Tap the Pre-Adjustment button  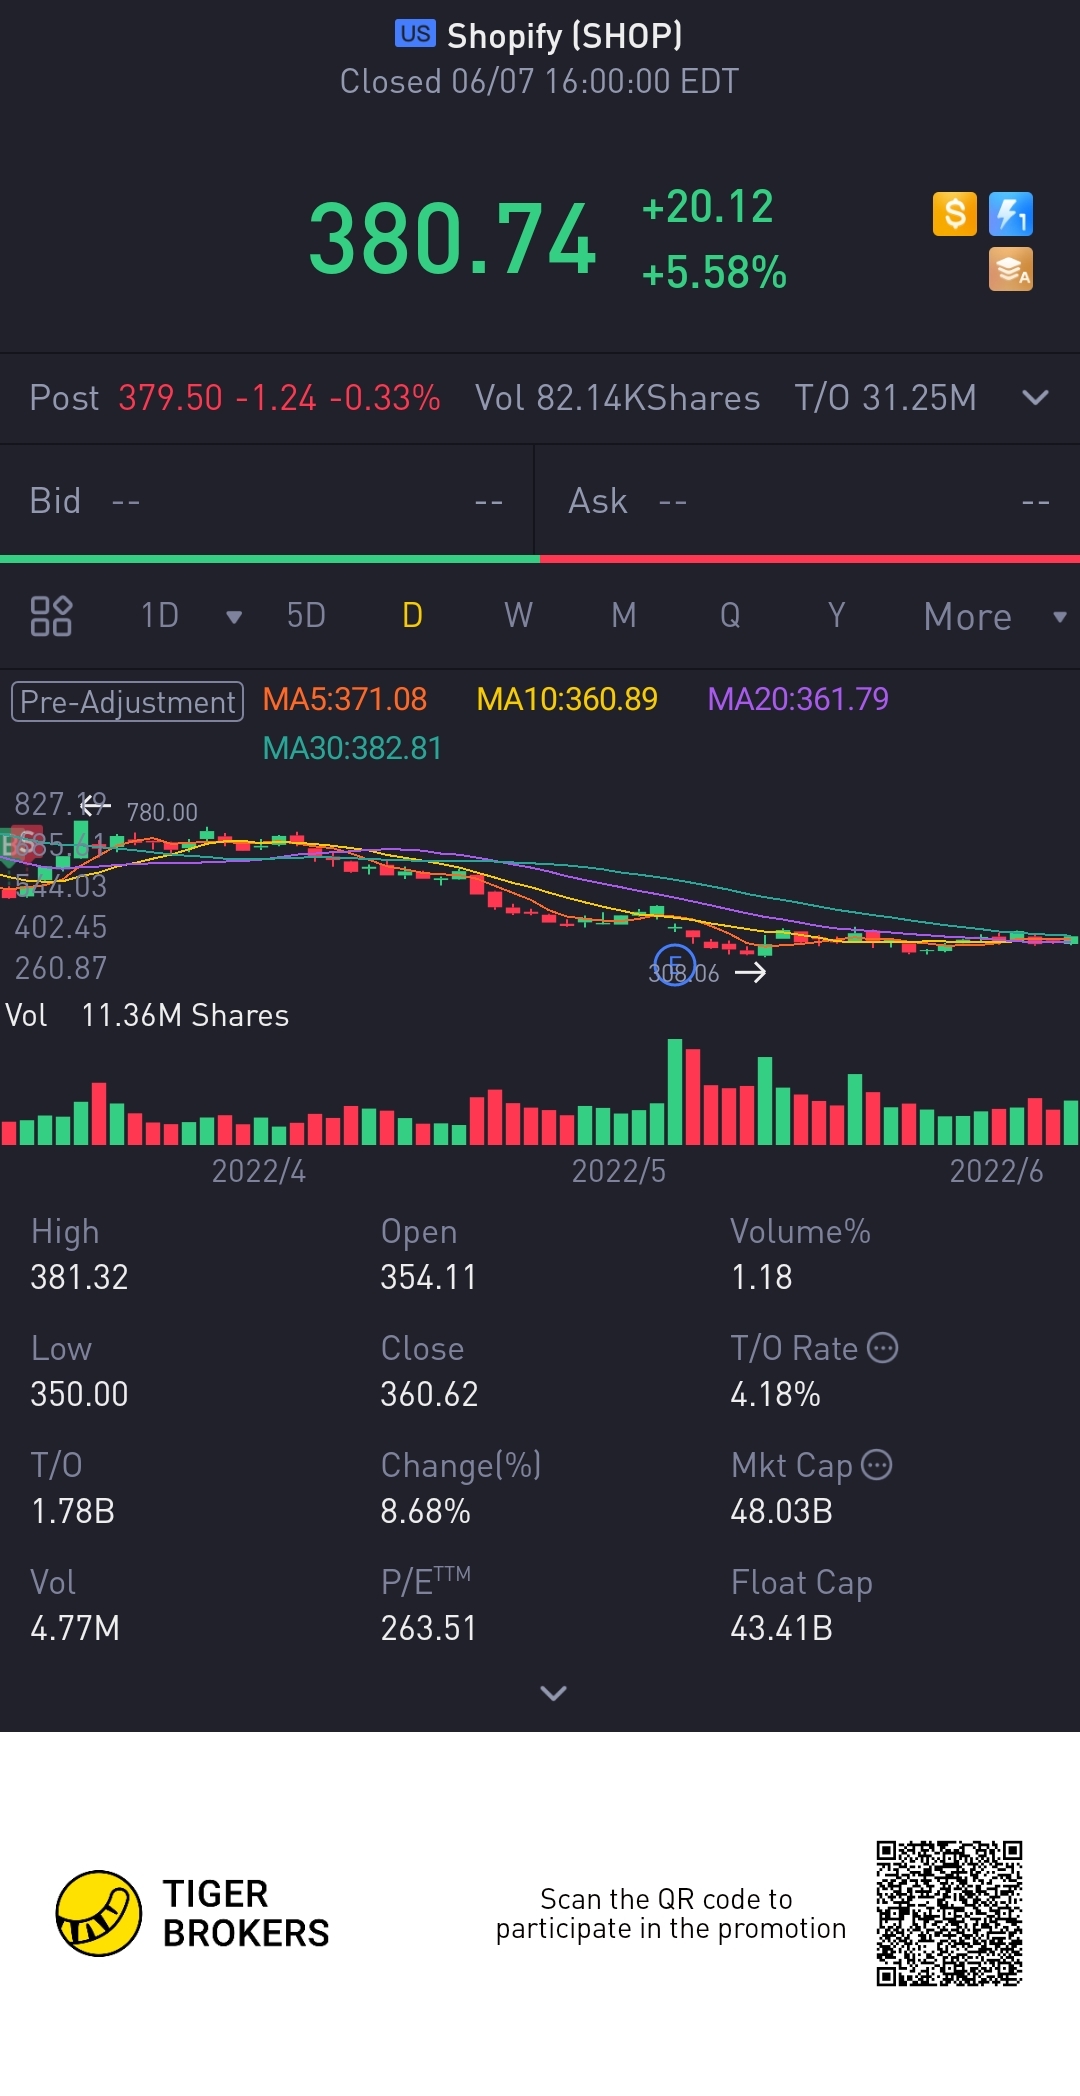point(127,701)
